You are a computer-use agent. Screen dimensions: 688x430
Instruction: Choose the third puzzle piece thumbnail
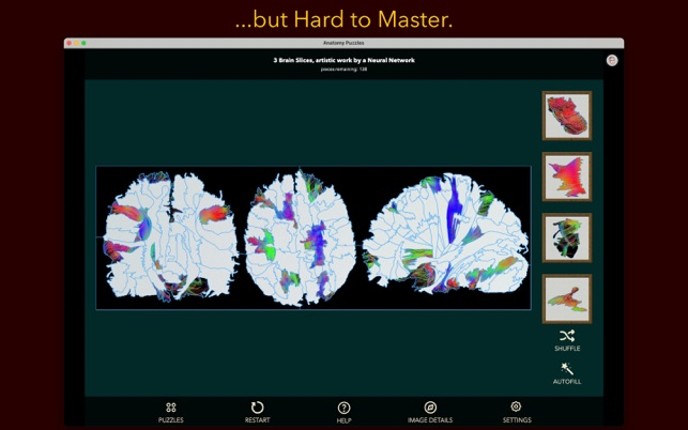567,238
